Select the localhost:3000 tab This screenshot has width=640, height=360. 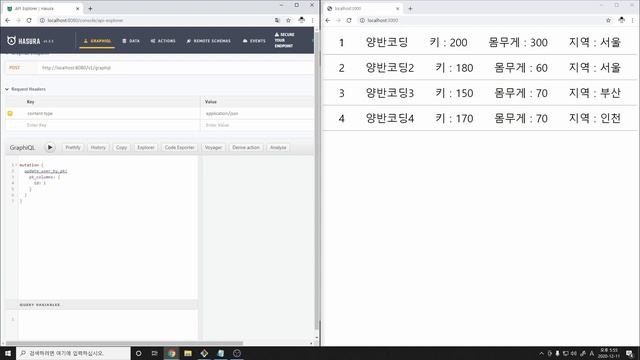click(363, 8)
